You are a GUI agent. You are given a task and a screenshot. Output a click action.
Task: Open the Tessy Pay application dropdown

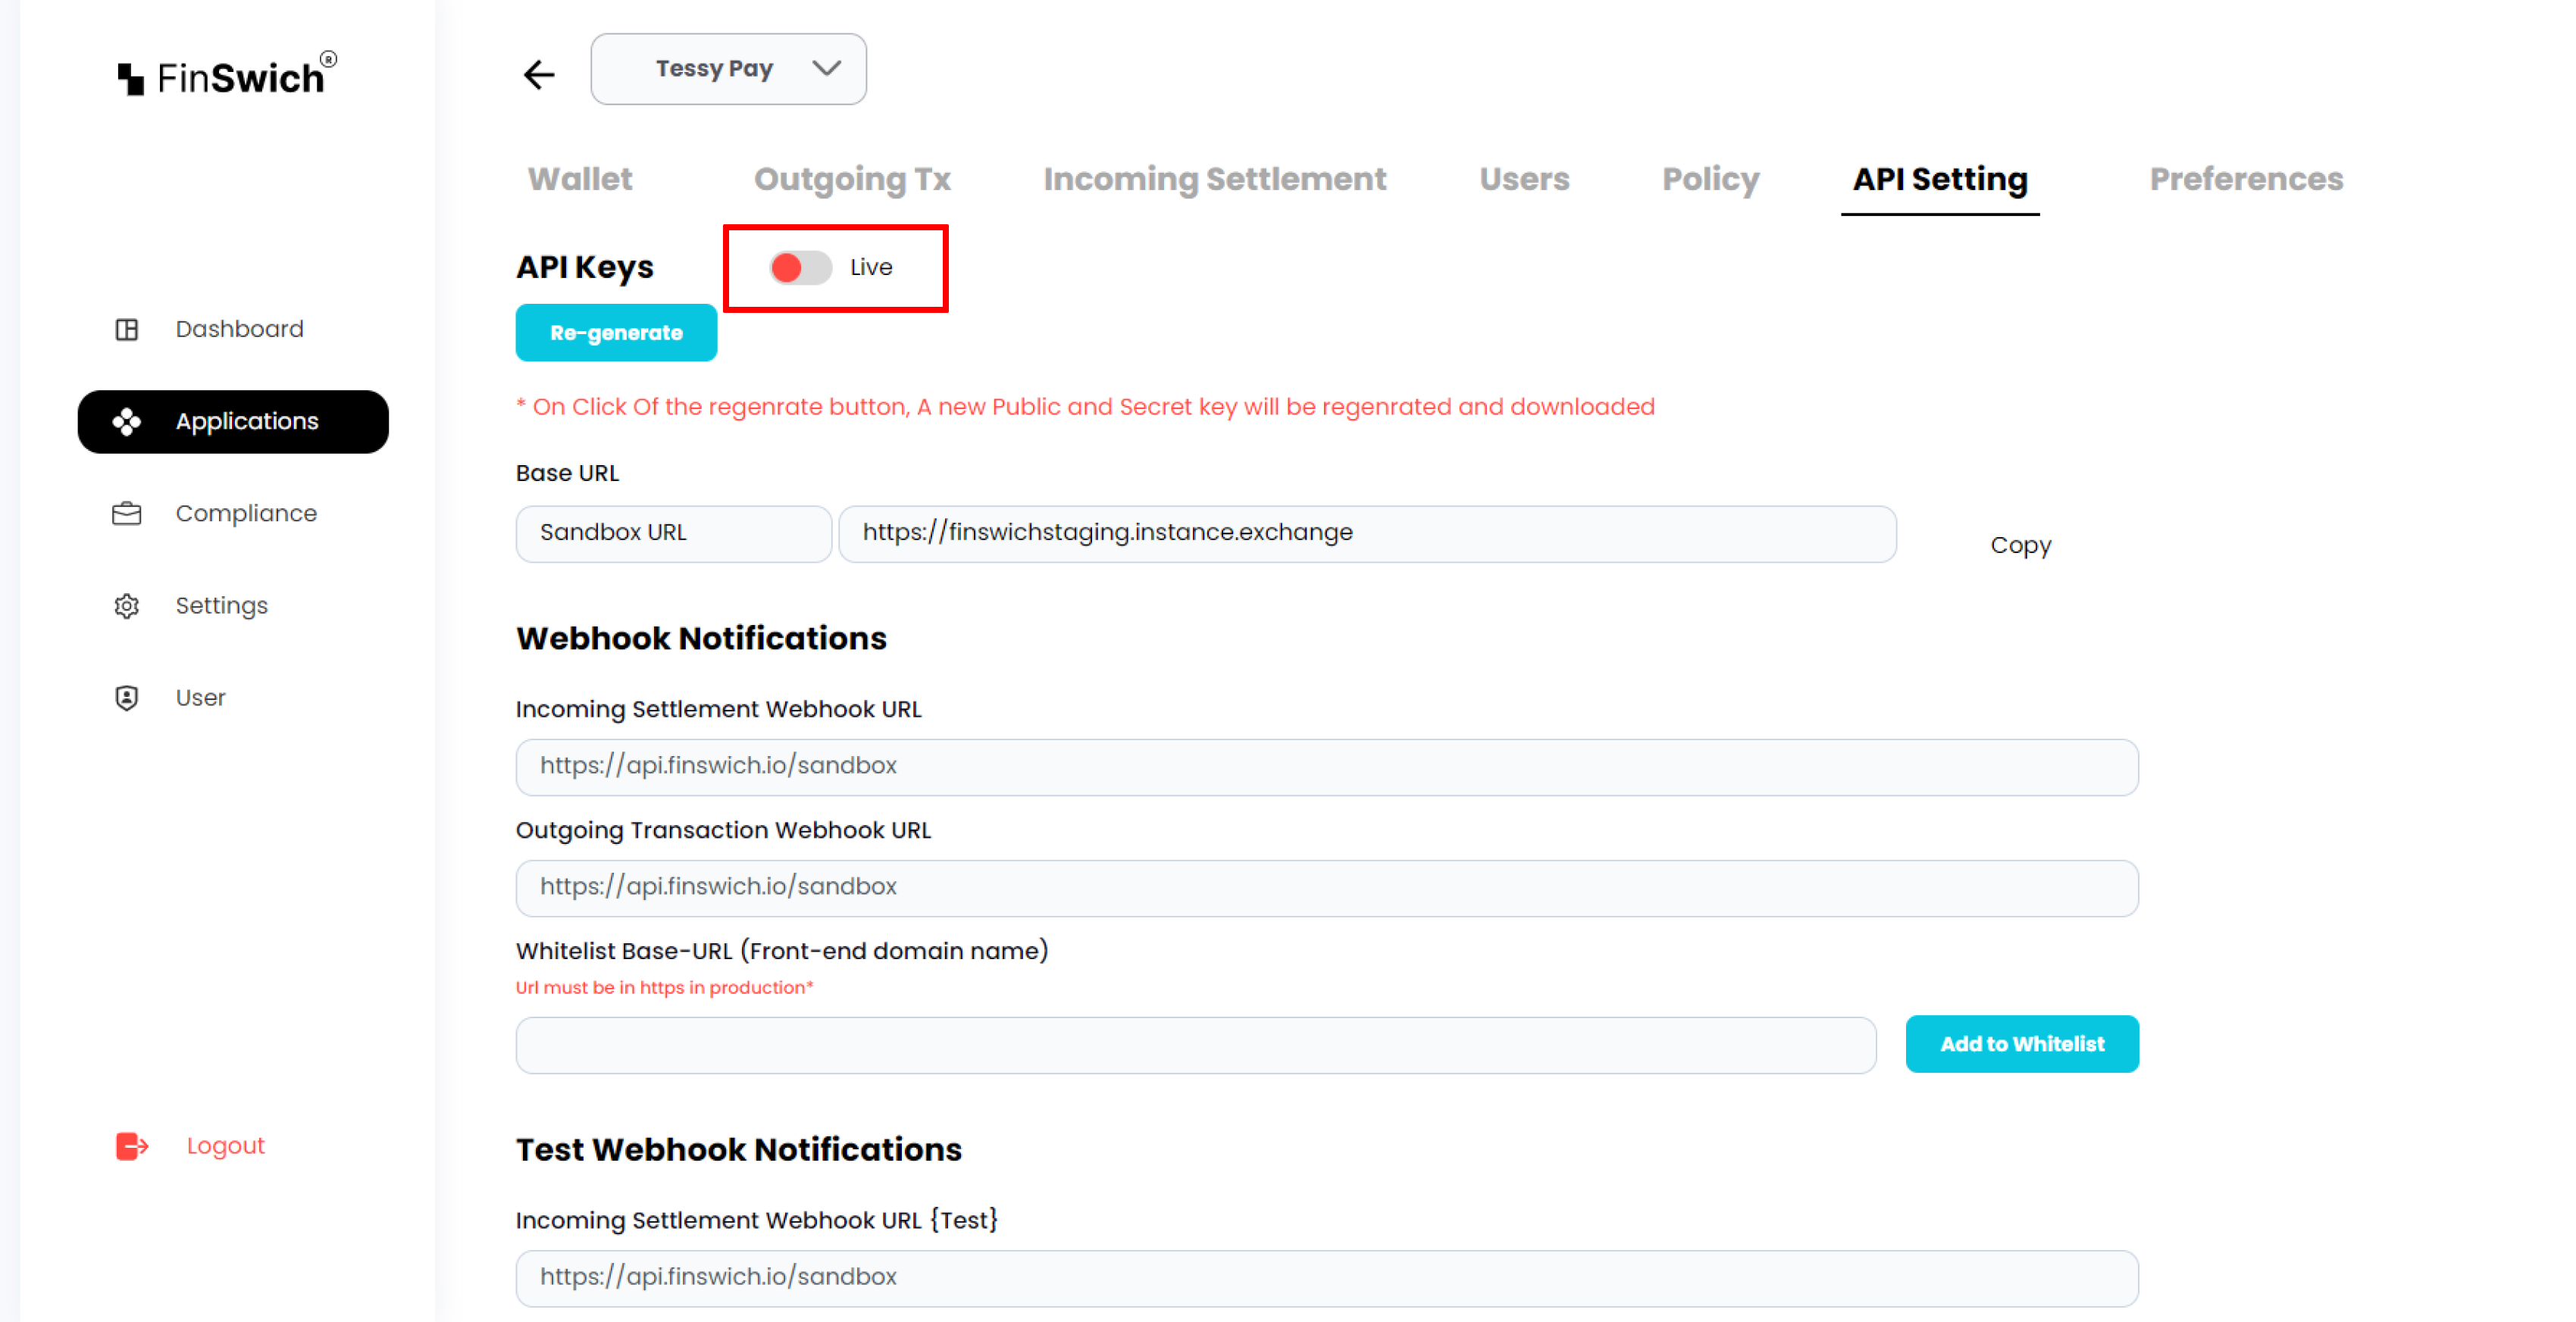(729, 69)
